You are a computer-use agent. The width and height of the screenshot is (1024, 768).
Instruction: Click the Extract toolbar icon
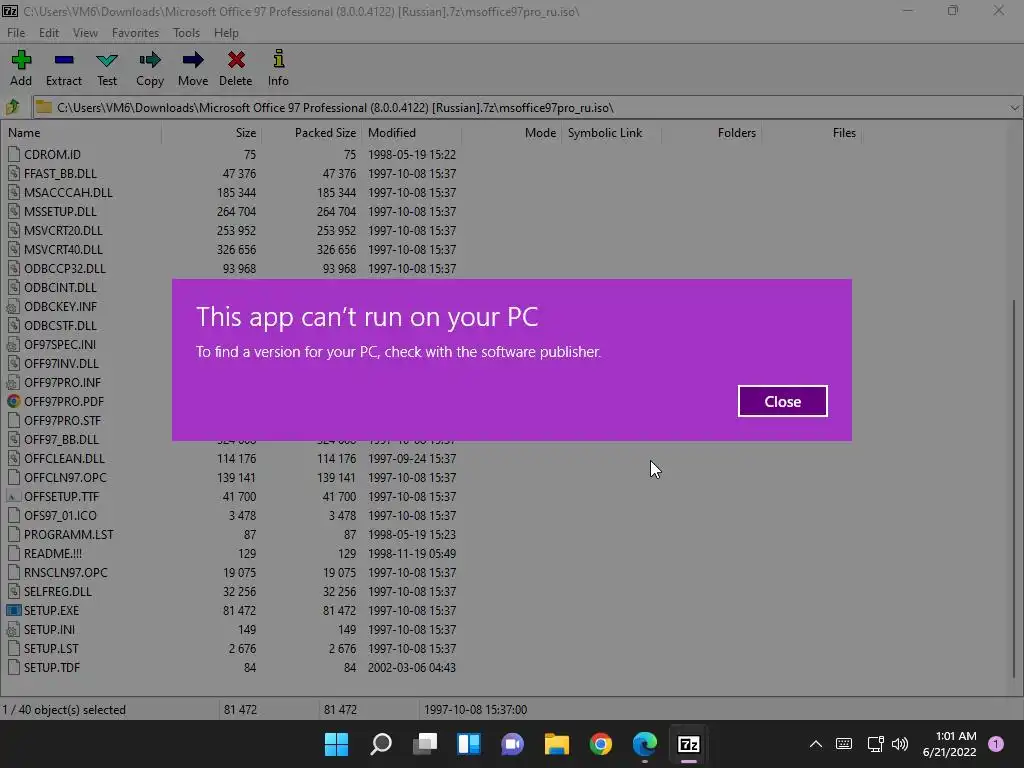(x=64, y=60)
